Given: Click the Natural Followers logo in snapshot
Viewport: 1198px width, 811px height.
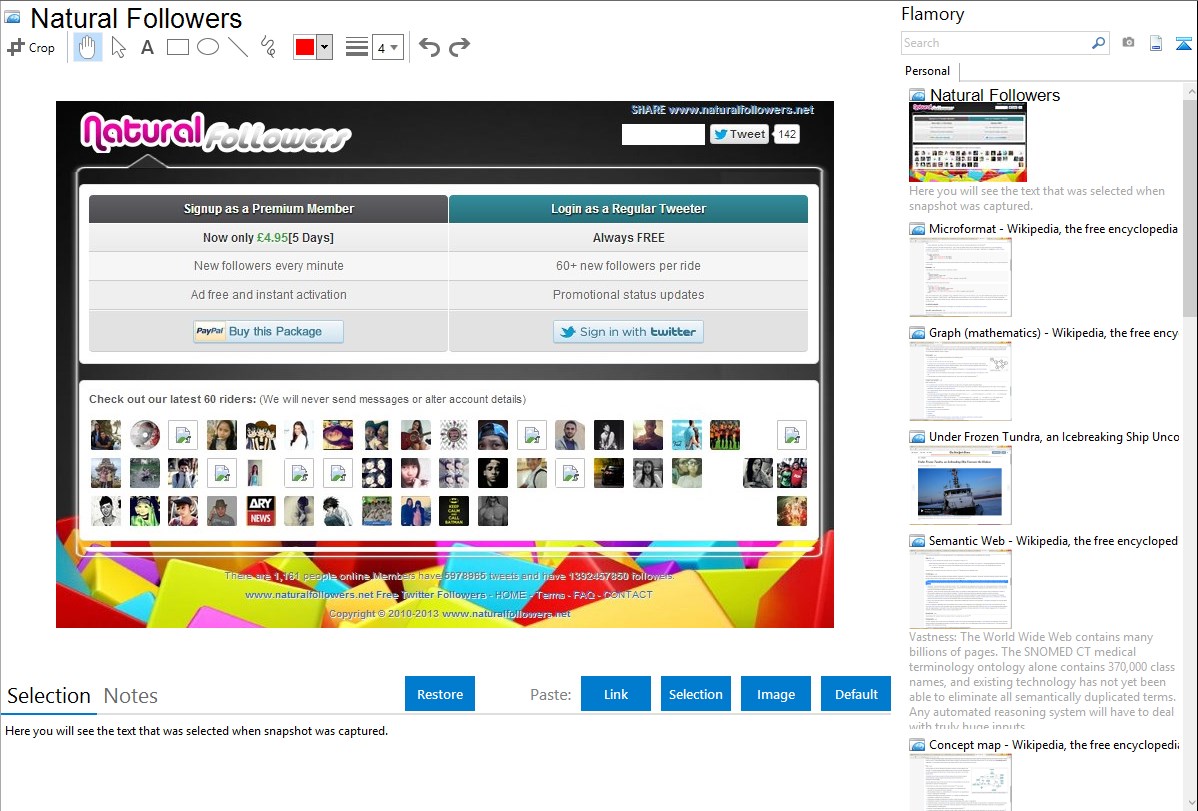Looking at the screenshot, I should point(215,132).
